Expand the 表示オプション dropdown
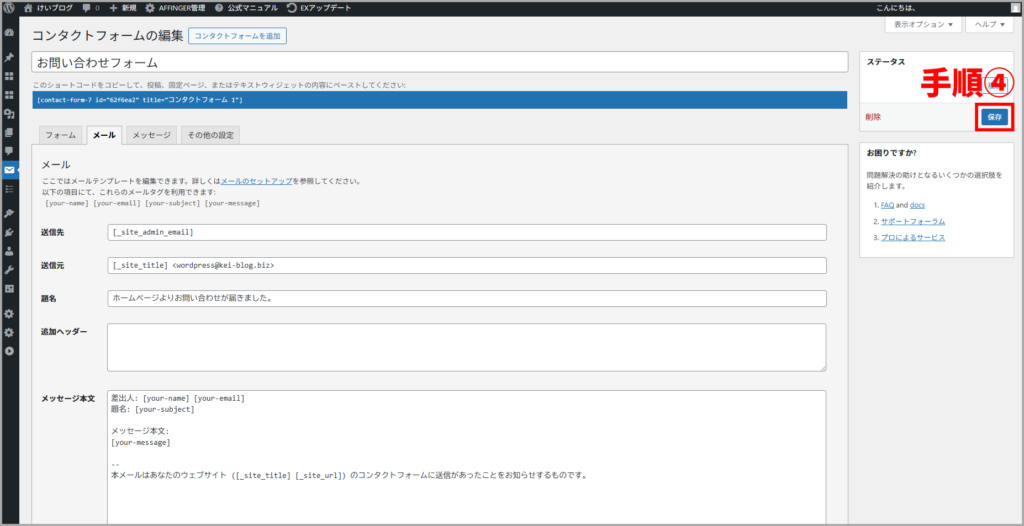Screen dimensions: 1024x526 922,25
